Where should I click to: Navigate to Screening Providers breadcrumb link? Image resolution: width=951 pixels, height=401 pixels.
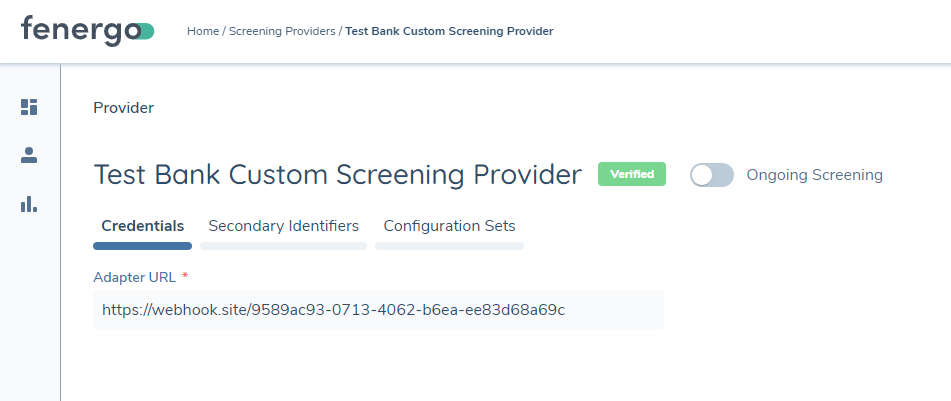[x=282, y=31]
